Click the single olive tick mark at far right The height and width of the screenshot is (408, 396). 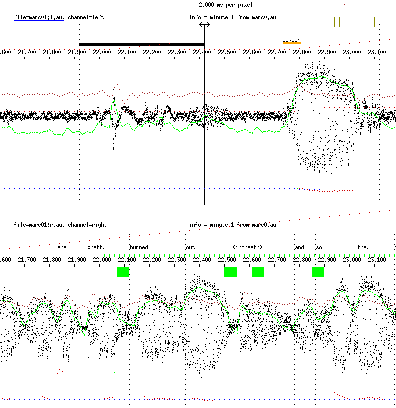click(x=375, y=22)
